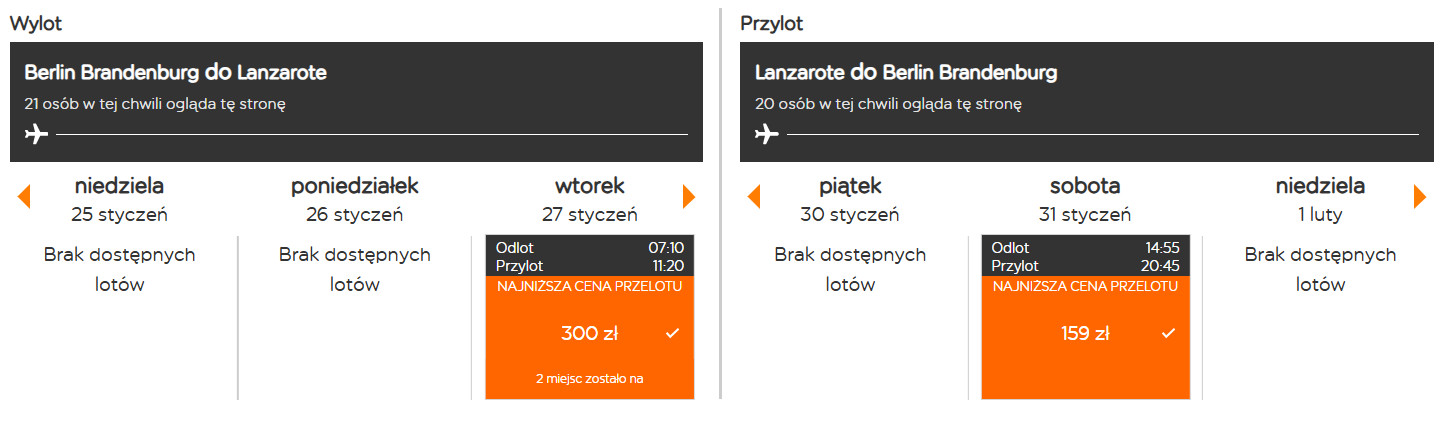Choose the 300 zł outbound fare

tap(589, 334)
